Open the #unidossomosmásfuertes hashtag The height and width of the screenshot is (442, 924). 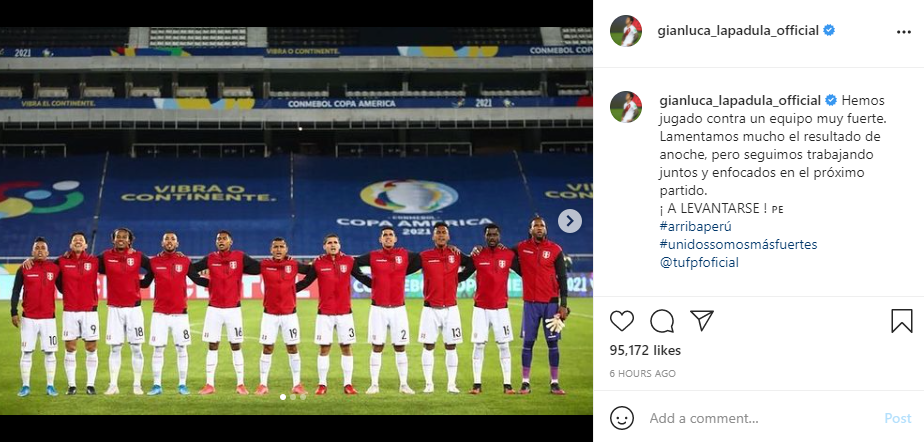(x=738, y=244)
